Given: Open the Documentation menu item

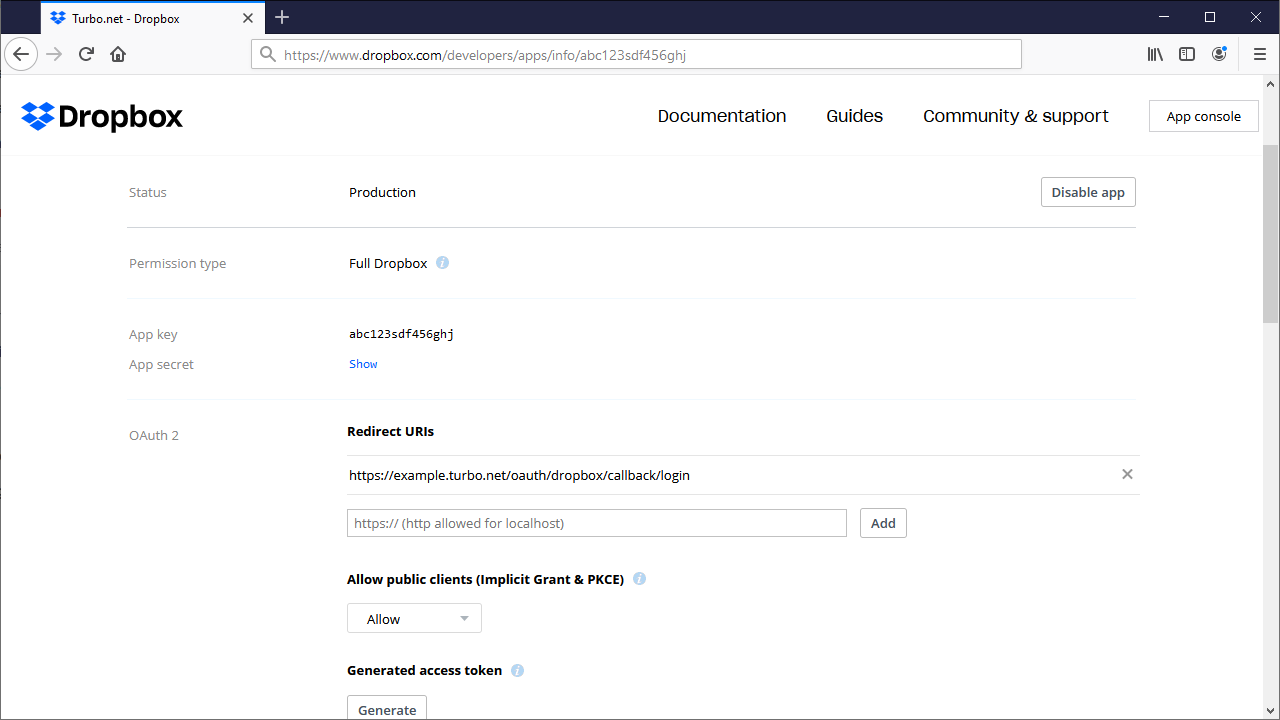Looking at the screenshot, I should tap(721, 116).
